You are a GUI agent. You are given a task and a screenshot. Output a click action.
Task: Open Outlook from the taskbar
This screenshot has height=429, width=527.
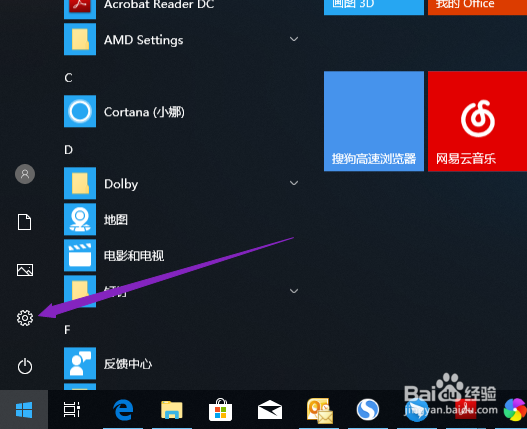(319, 410)
